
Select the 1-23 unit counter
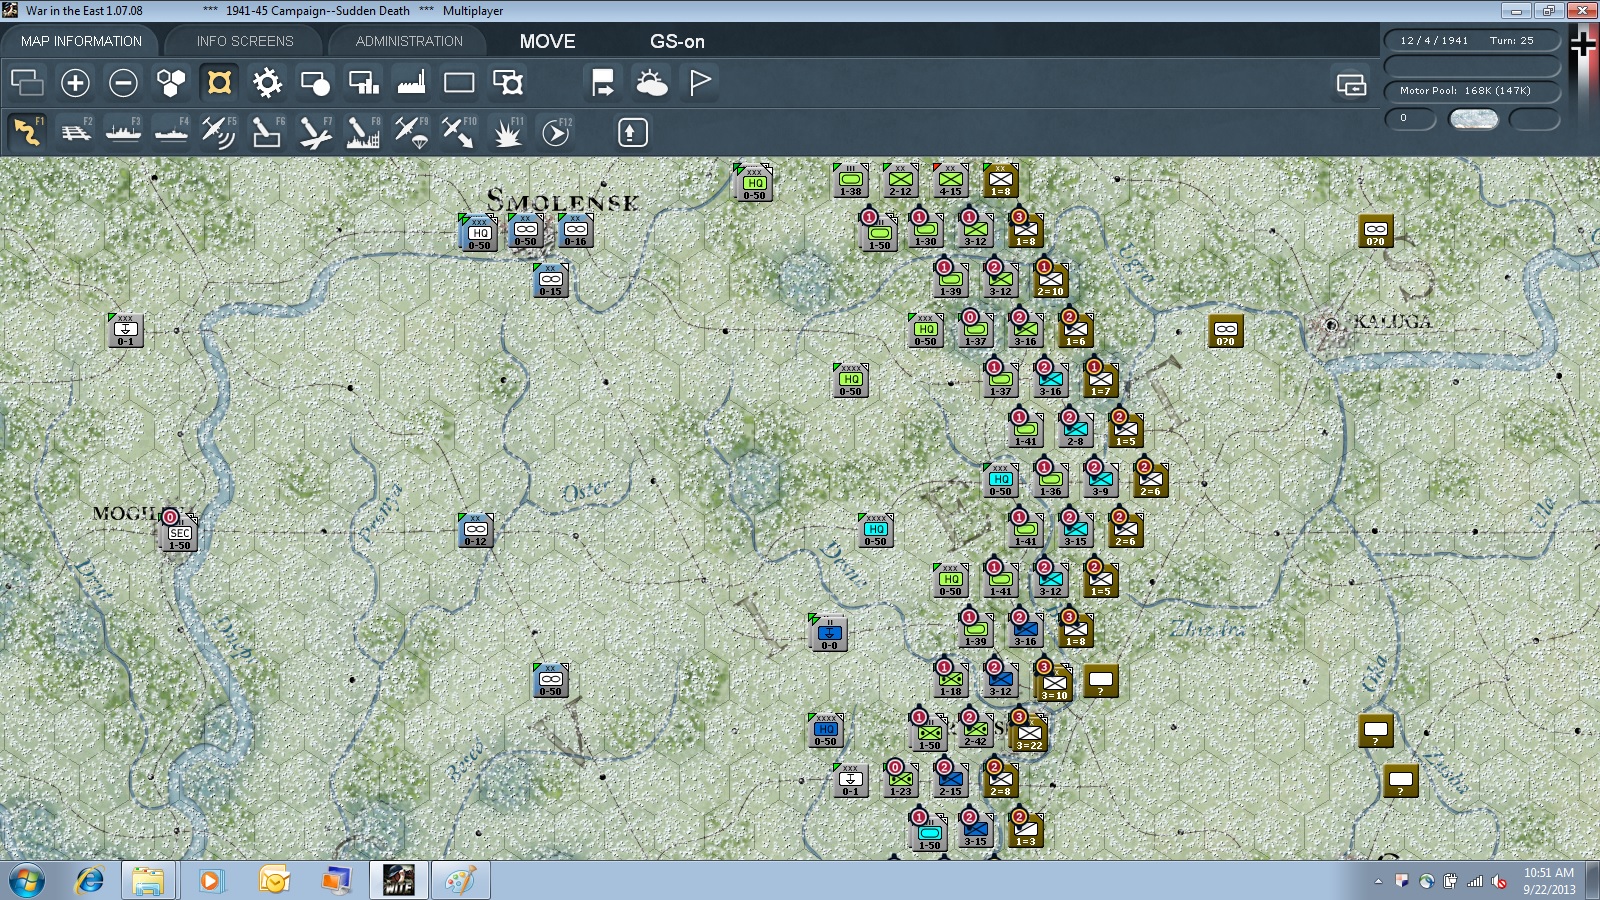900,781
